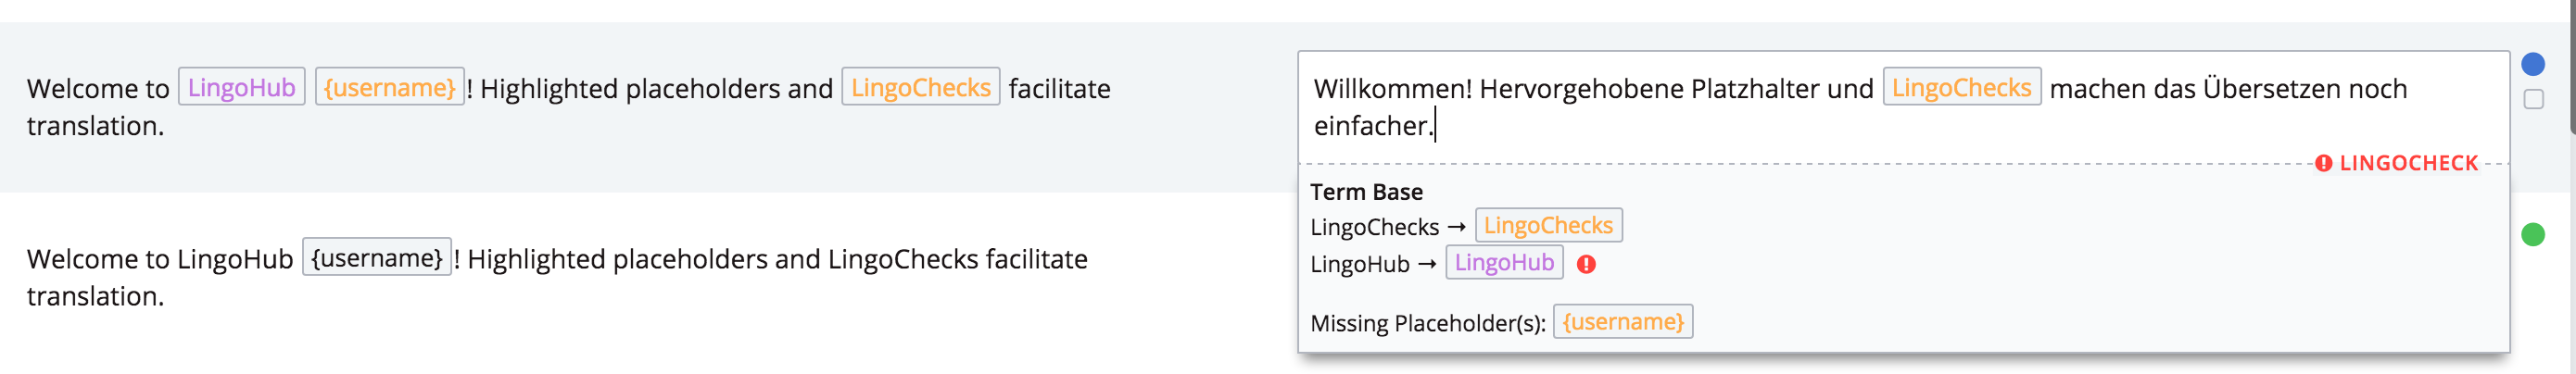Image resolution: width=2576 pixels, height=374 pixels.
Task: Click the green status dot
Action: coord(2533,235)
